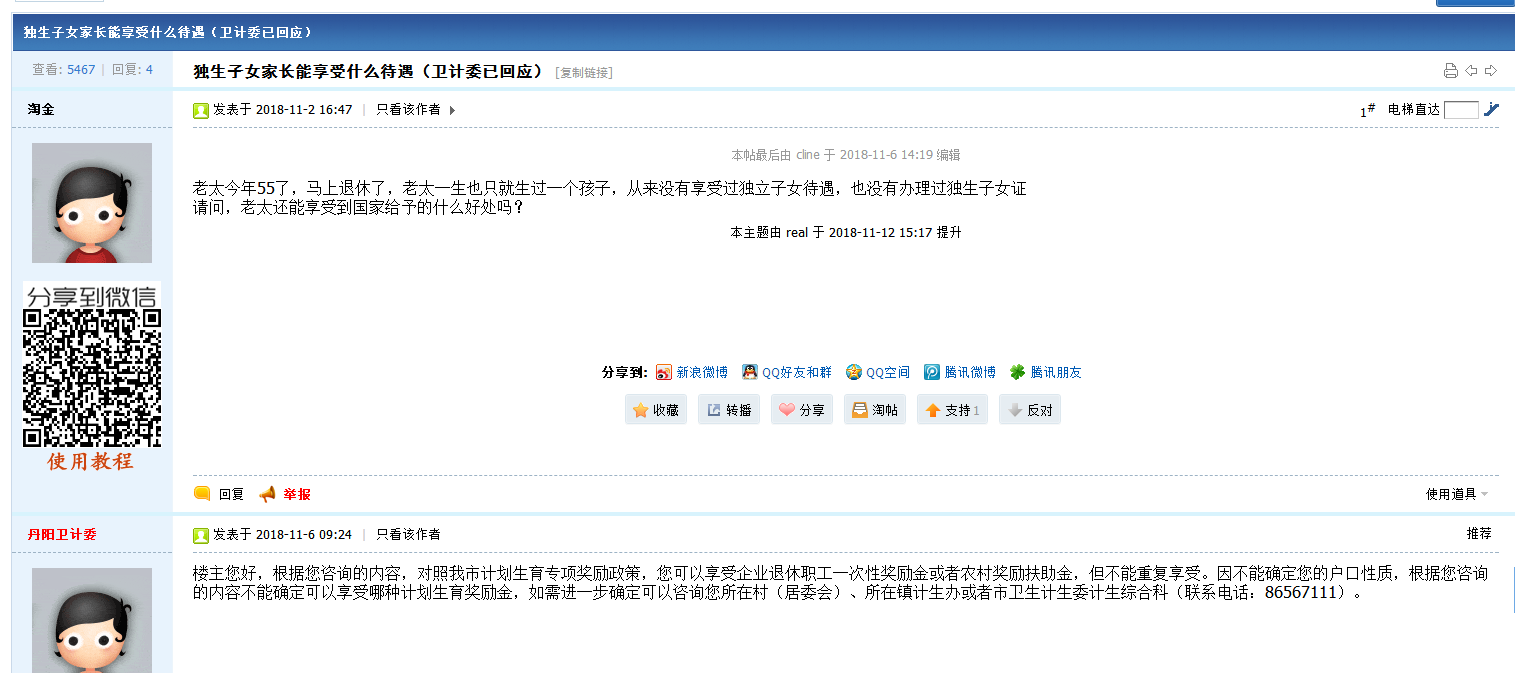Go to next thread with right arrow icon
The width and height of the screenshot is (1515, 673).
pos(1491,71)
